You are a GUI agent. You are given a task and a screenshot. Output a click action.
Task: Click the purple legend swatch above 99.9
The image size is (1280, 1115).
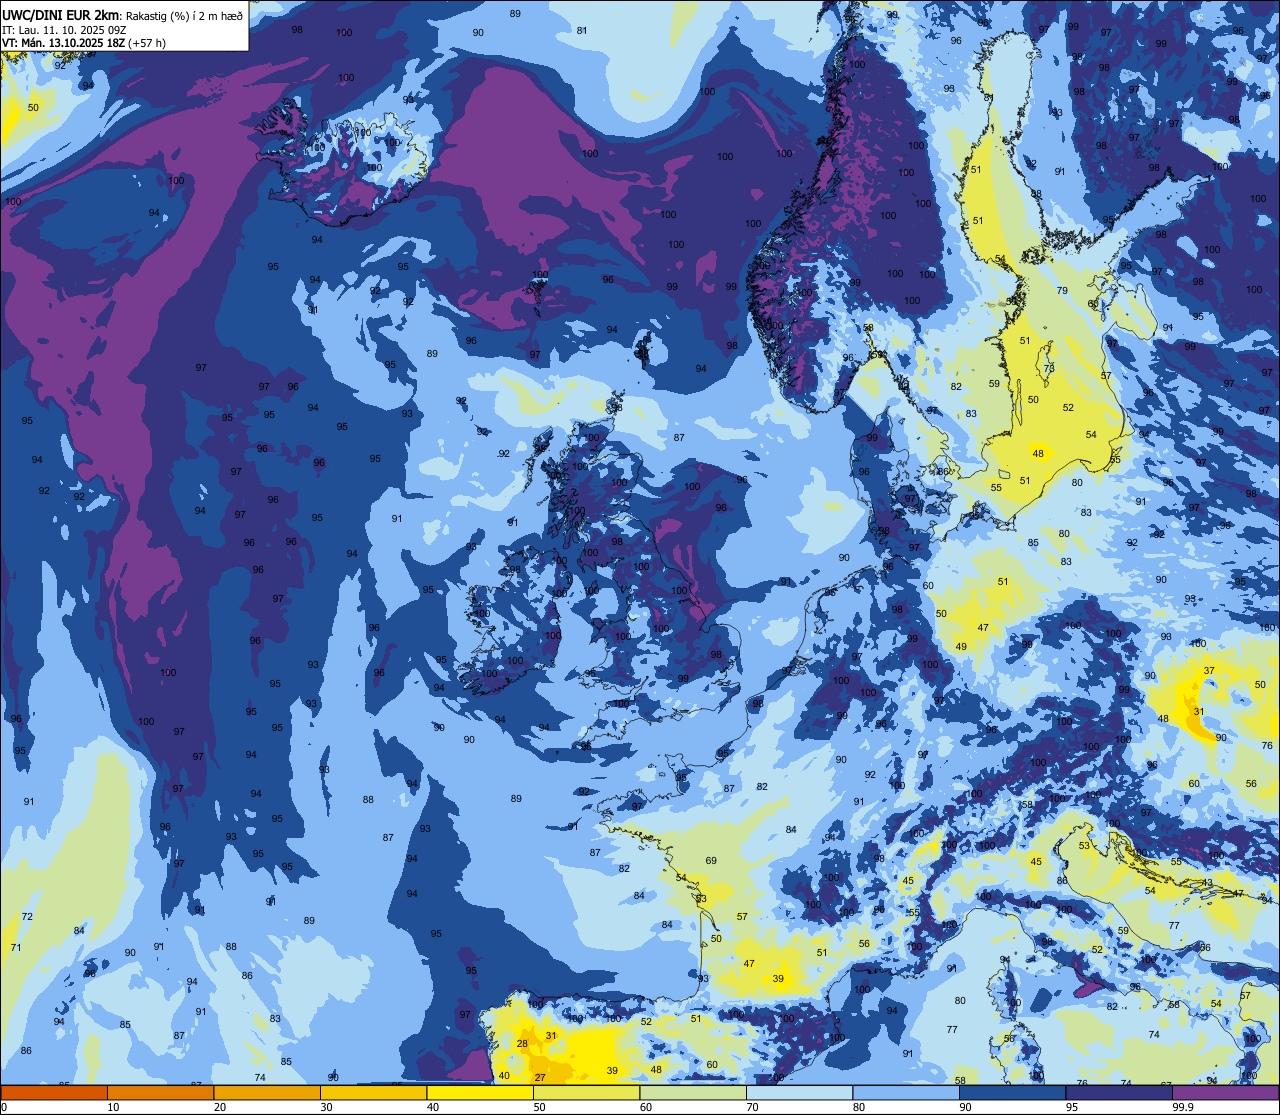coord(1226,1093)
